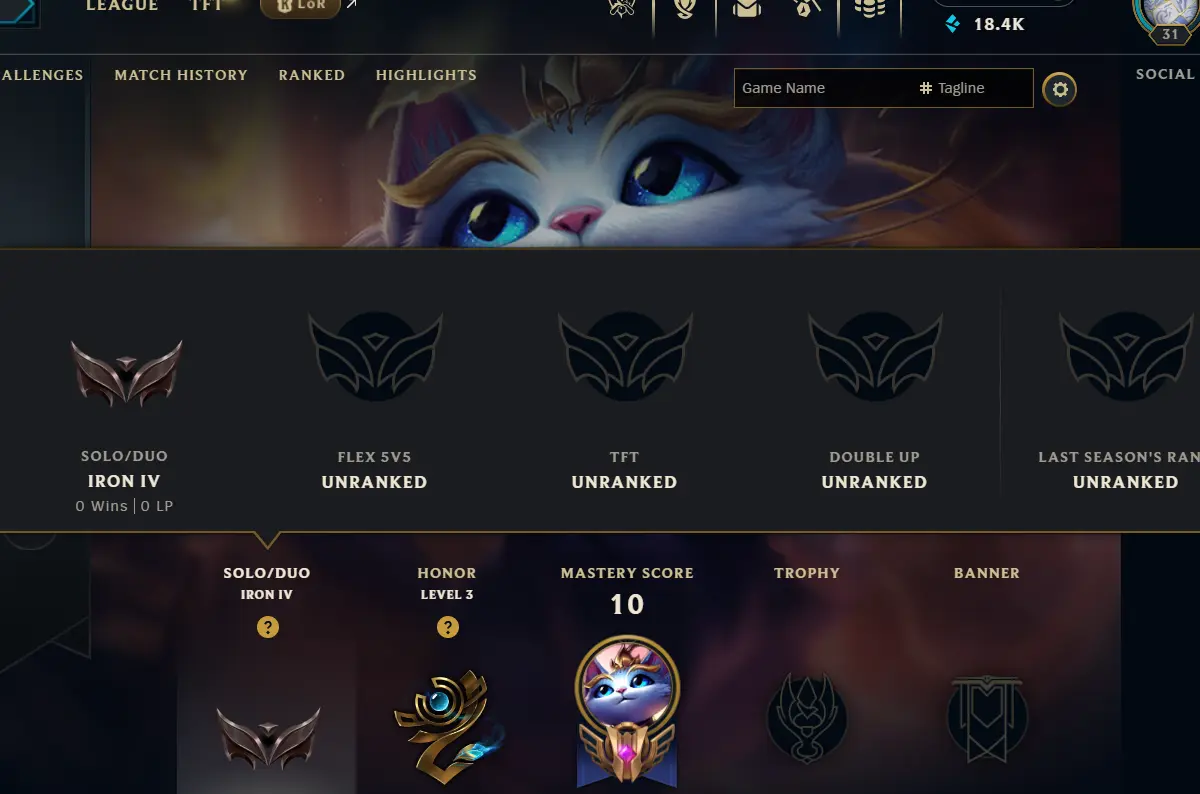Screen dimensions: 1200x794
Task: Click the Solo/Duo rank help question mark
Action: coord(267,627)
